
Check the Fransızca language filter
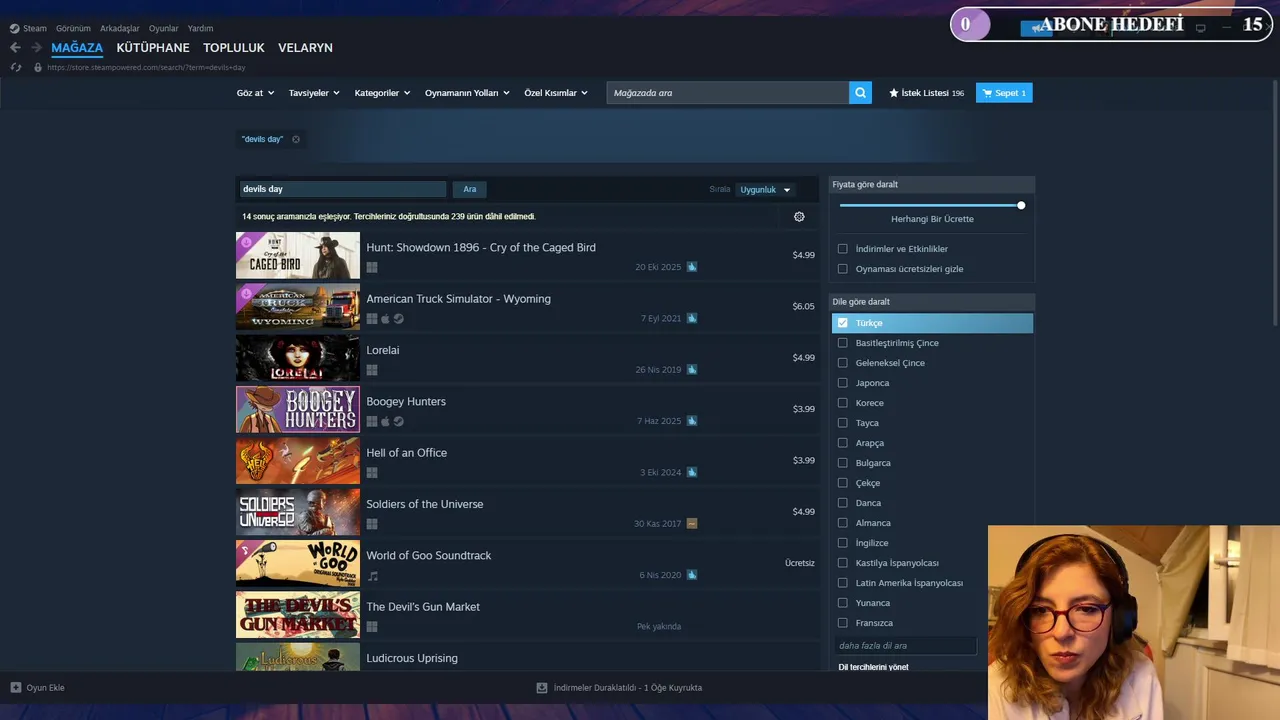tap(843, 623)
